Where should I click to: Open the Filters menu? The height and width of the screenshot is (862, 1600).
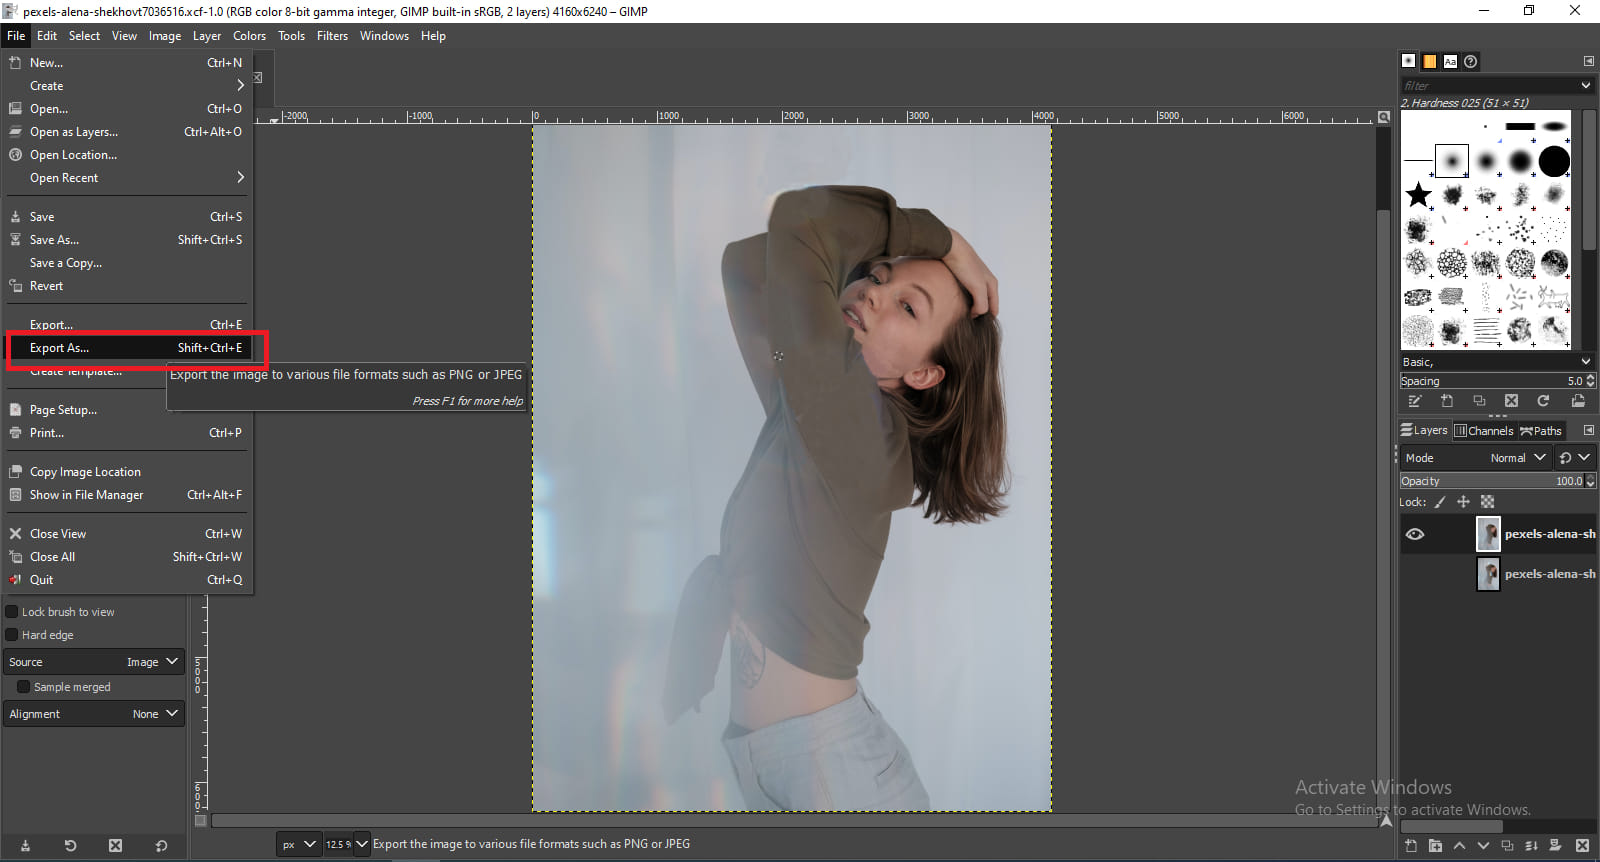coord(332,36)
